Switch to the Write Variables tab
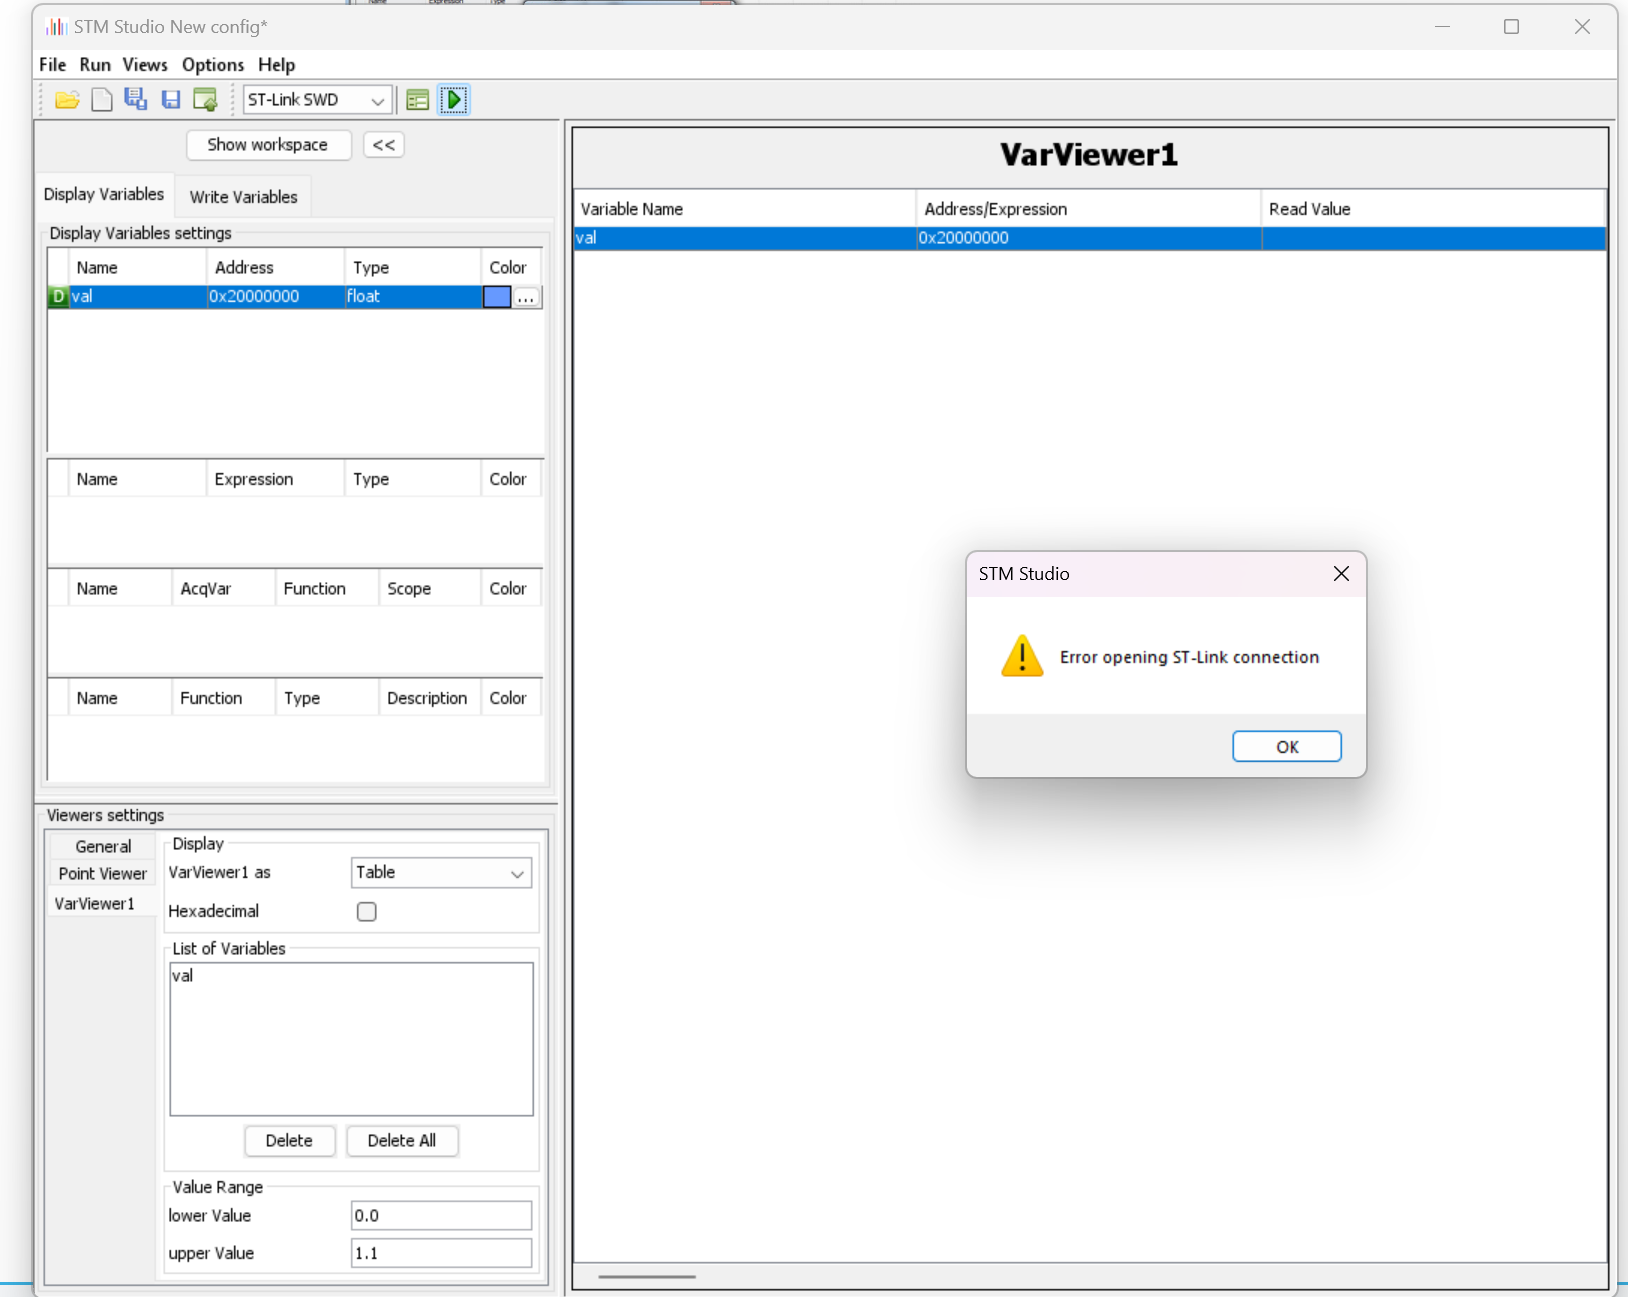This screenshot has height=1297, width=1628. pyautogui.click(x=243, y=197)
